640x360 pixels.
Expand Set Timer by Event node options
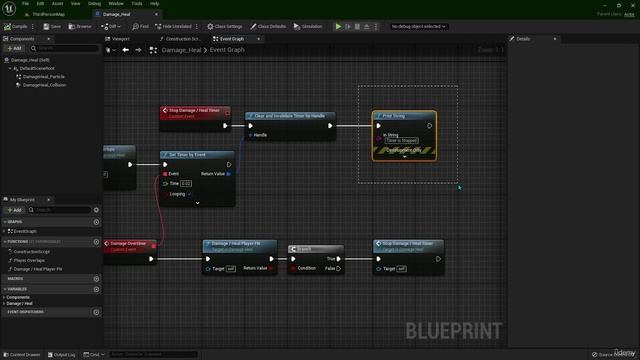[198, 203]
